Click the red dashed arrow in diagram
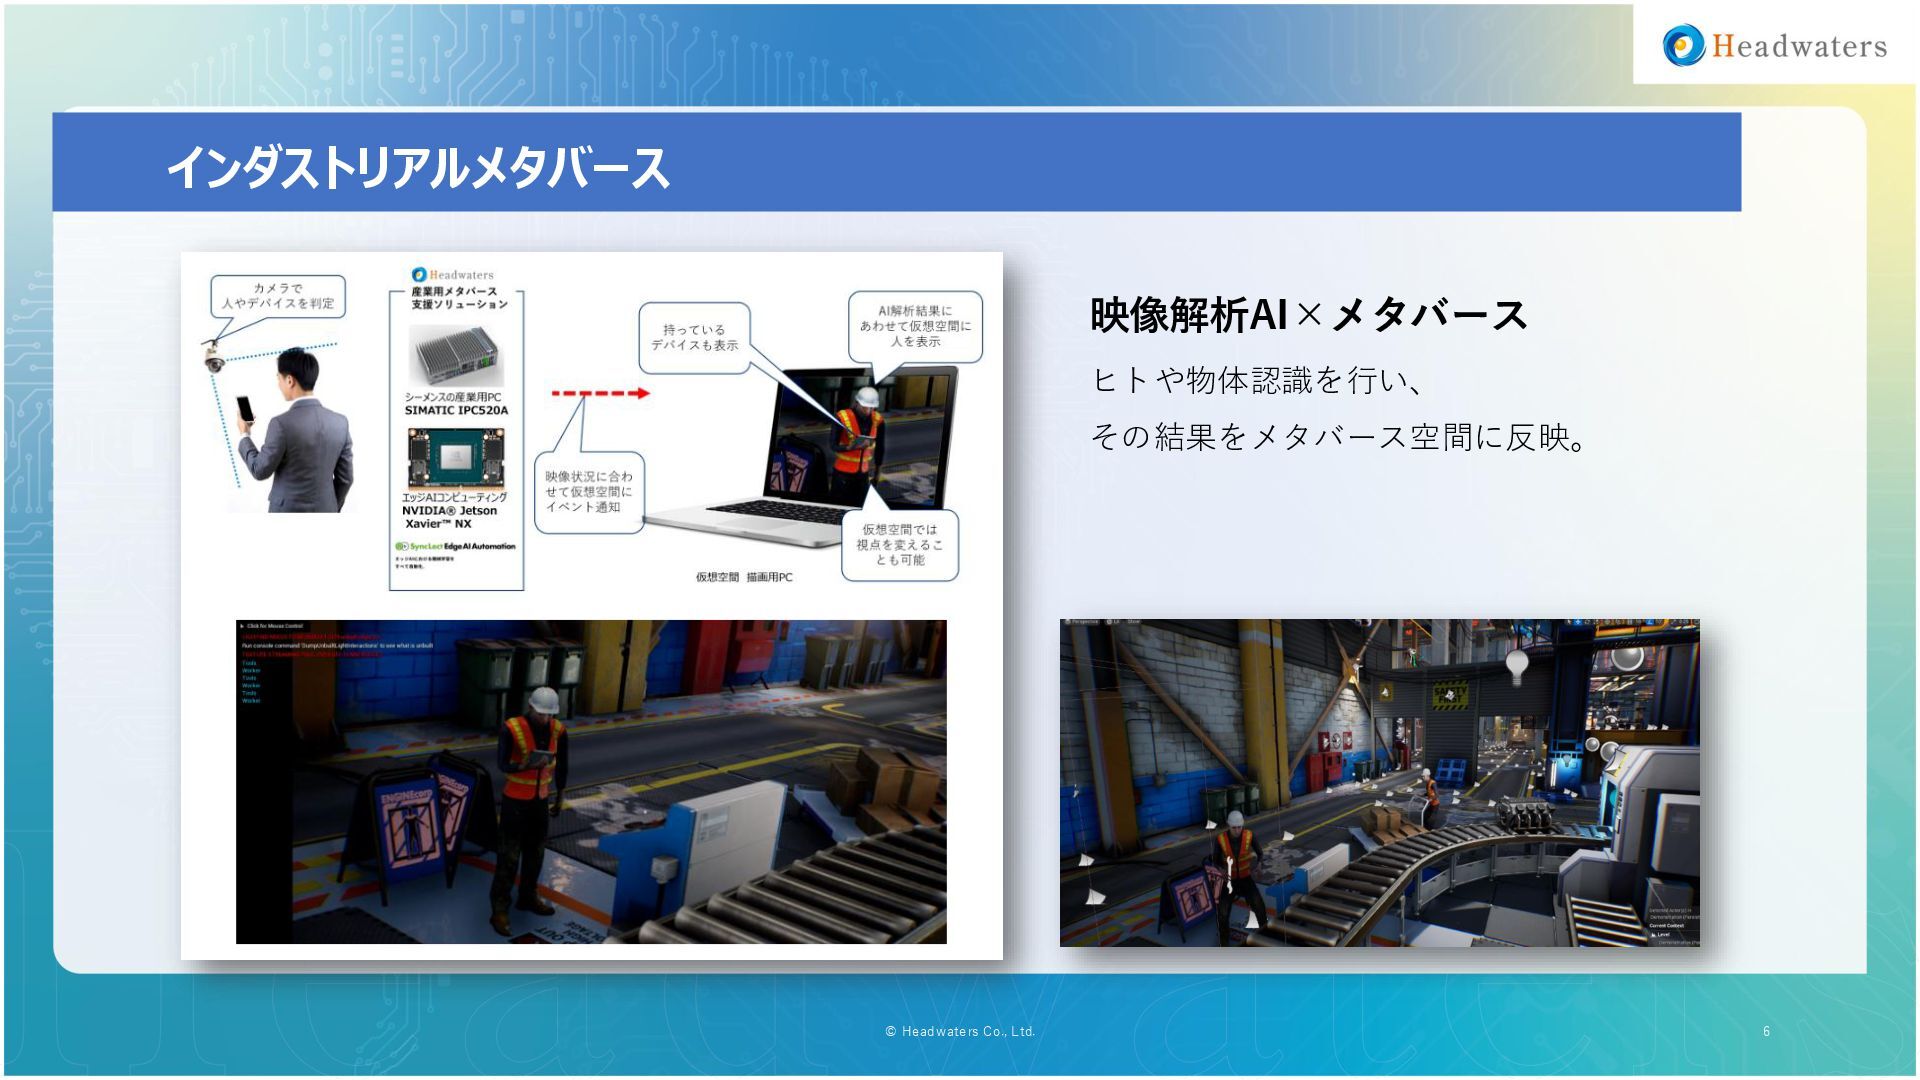This screenshot has width=1920, height=1080. (x=600, y=393)
